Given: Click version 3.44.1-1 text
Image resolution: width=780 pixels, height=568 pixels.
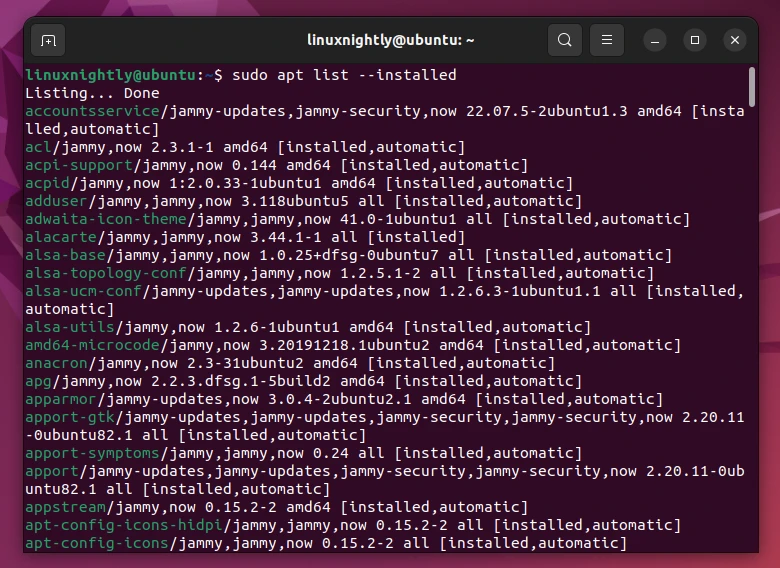Looking at the screenshot, I should (x=286, y=237).
